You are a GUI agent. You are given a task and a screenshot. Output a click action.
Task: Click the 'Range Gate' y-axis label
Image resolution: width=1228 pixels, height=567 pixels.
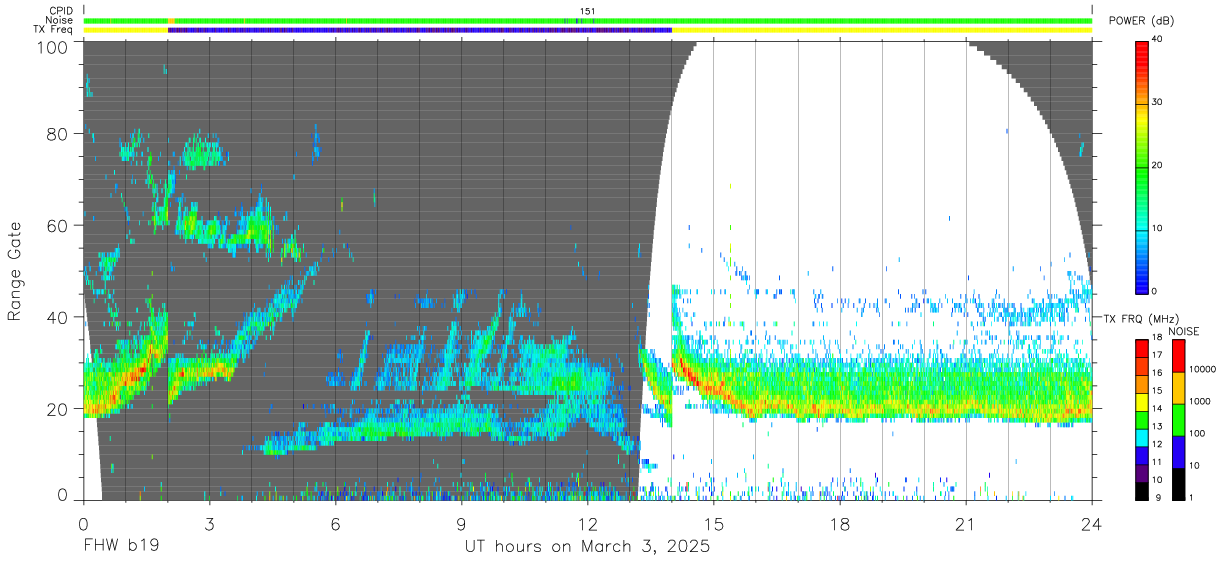[15, 270]
